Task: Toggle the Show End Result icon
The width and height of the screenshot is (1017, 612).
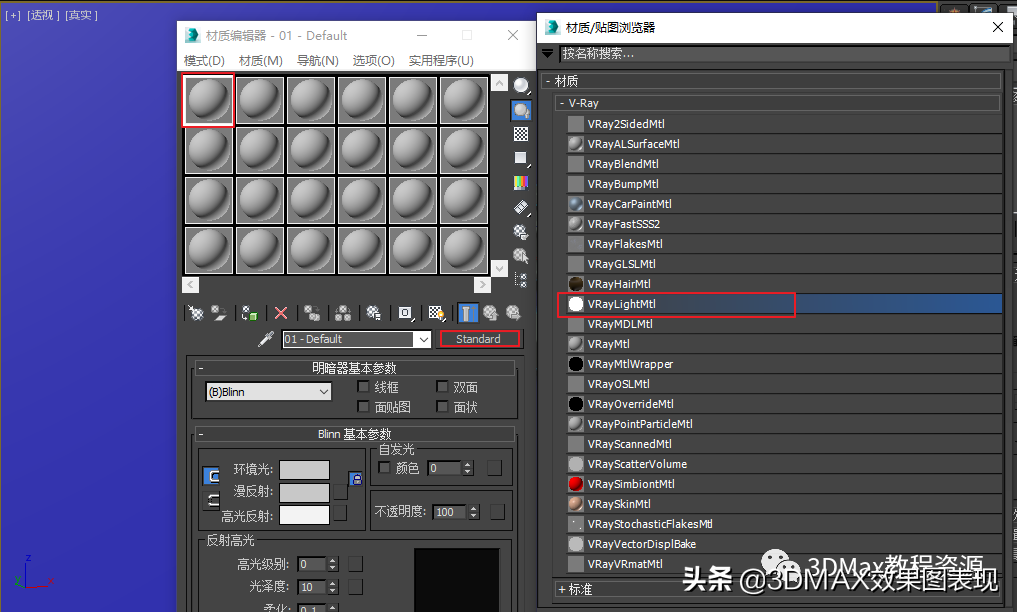Action: [x=468, y=314]
